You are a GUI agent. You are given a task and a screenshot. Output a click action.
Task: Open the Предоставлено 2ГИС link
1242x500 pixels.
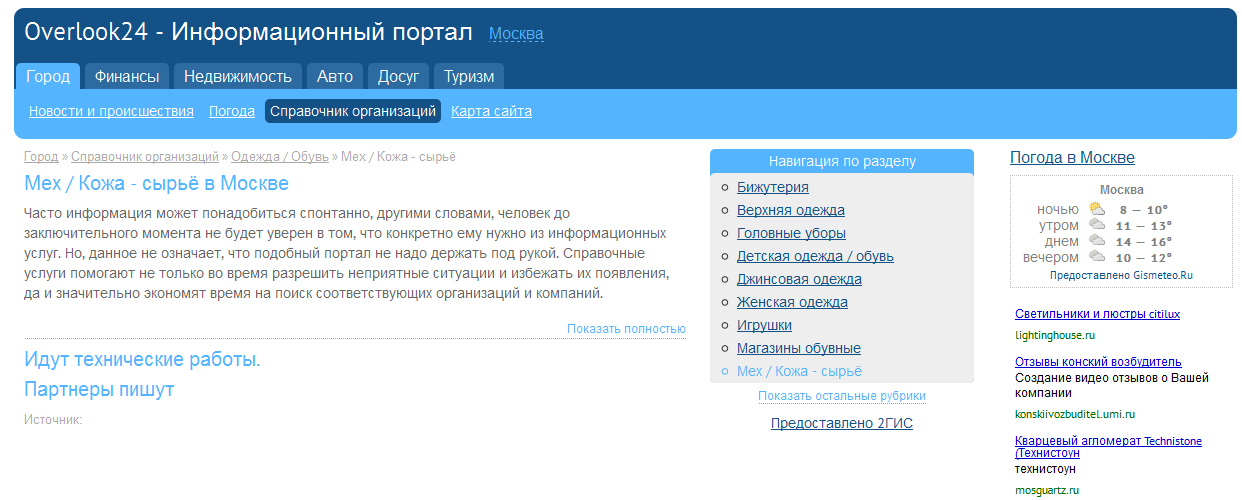(842, 423)
